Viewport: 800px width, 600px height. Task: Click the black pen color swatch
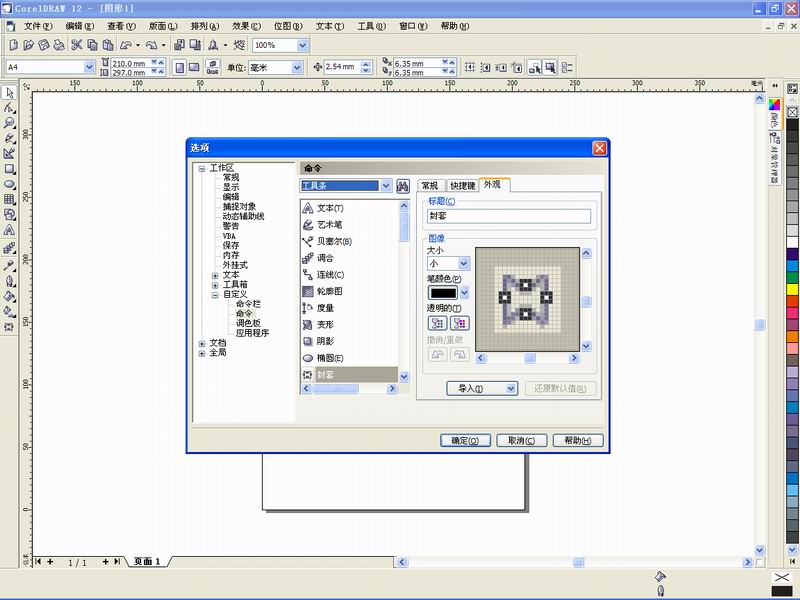[x=443, y=293]
